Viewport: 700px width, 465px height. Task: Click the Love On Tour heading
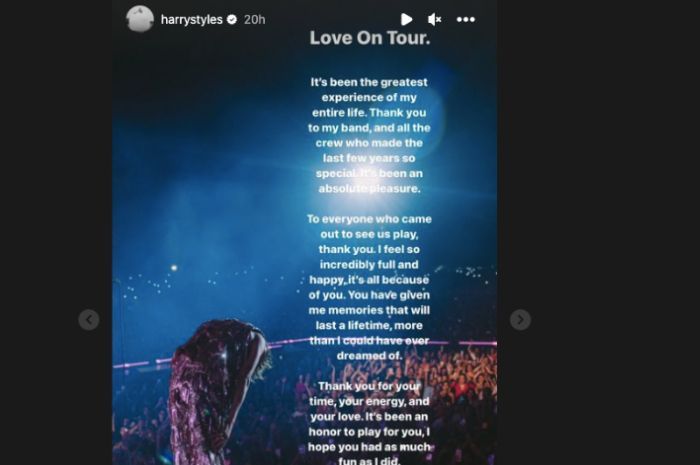click(370, 38)
